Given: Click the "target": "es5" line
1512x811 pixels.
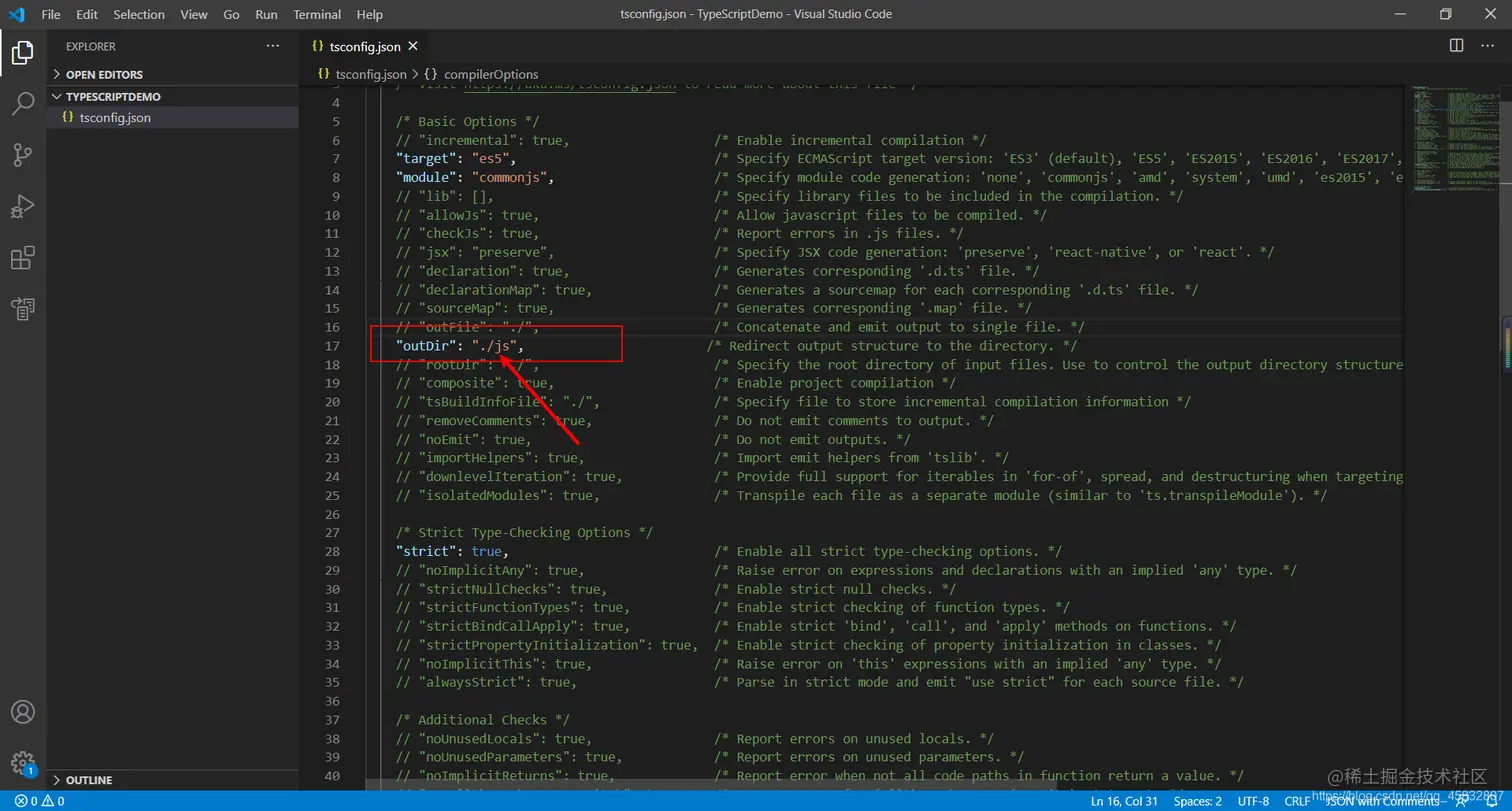Looking at the screenshot, I should click(457, 159).
